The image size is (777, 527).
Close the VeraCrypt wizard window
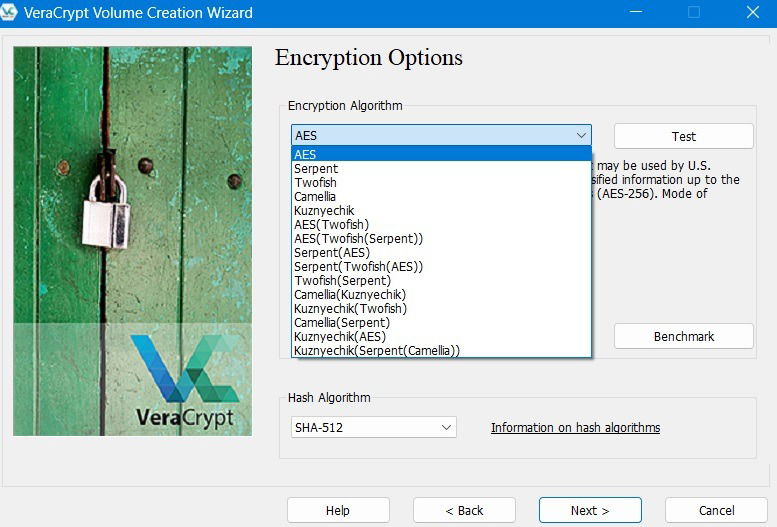click(753, 12)
